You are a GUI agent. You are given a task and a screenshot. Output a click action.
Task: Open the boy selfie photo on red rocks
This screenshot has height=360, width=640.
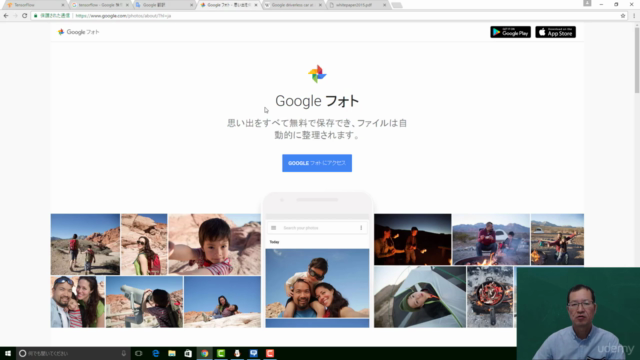(x=215, y=244)
